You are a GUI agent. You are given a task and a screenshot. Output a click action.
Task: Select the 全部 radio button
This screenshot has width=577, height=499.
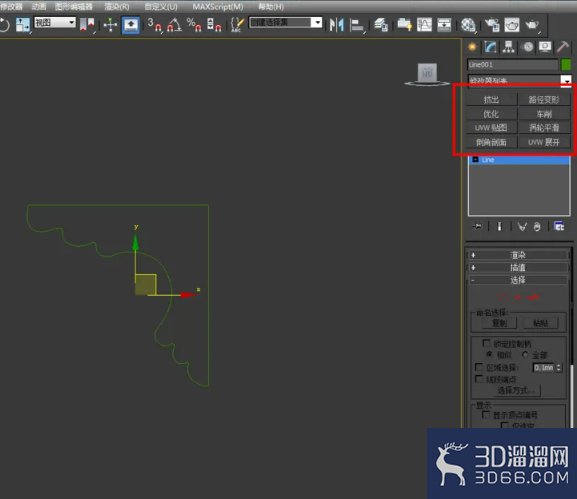pos(525,354)
